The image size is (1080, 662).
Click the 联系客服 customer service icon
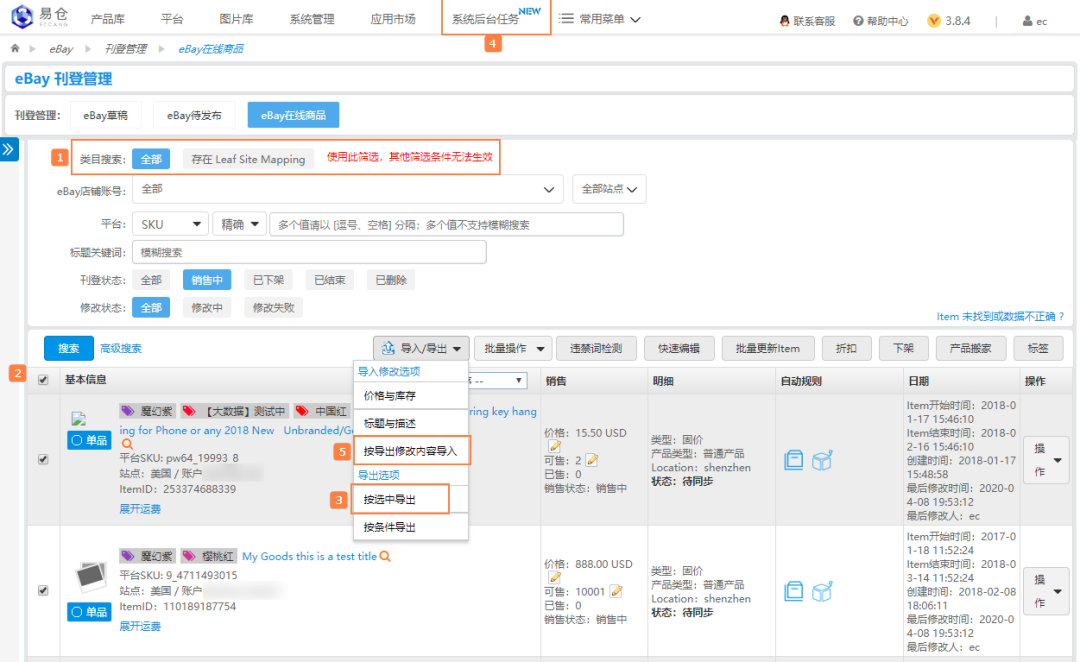click(785, 20)
